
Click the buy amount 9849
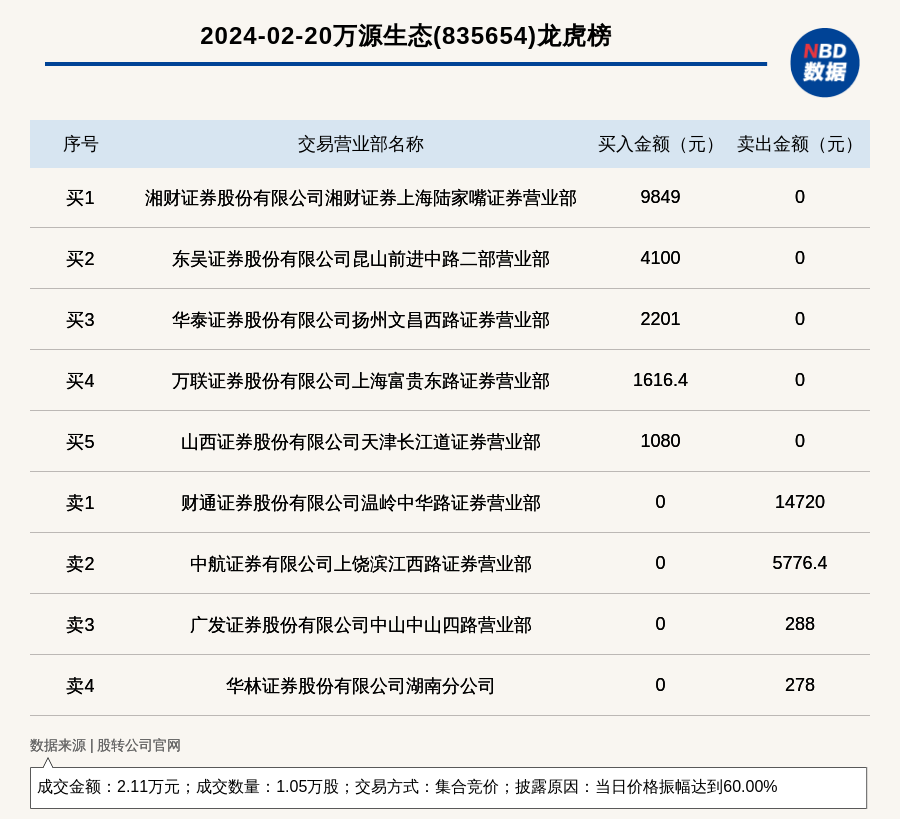click(660, 197)
